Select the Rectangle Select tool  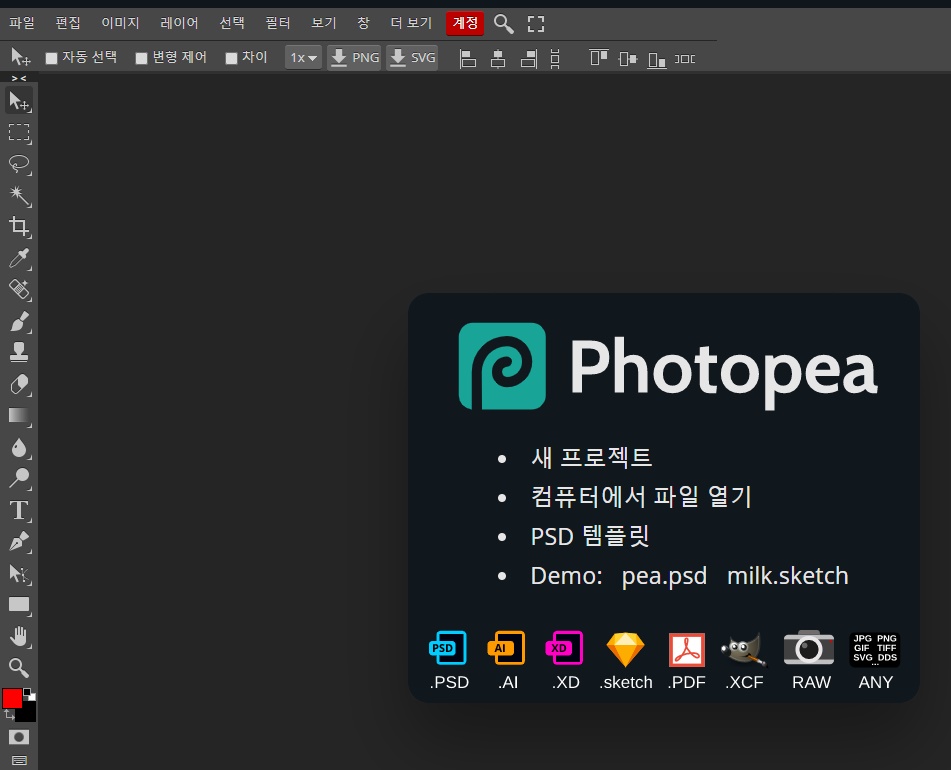click(x=19, y=133)
